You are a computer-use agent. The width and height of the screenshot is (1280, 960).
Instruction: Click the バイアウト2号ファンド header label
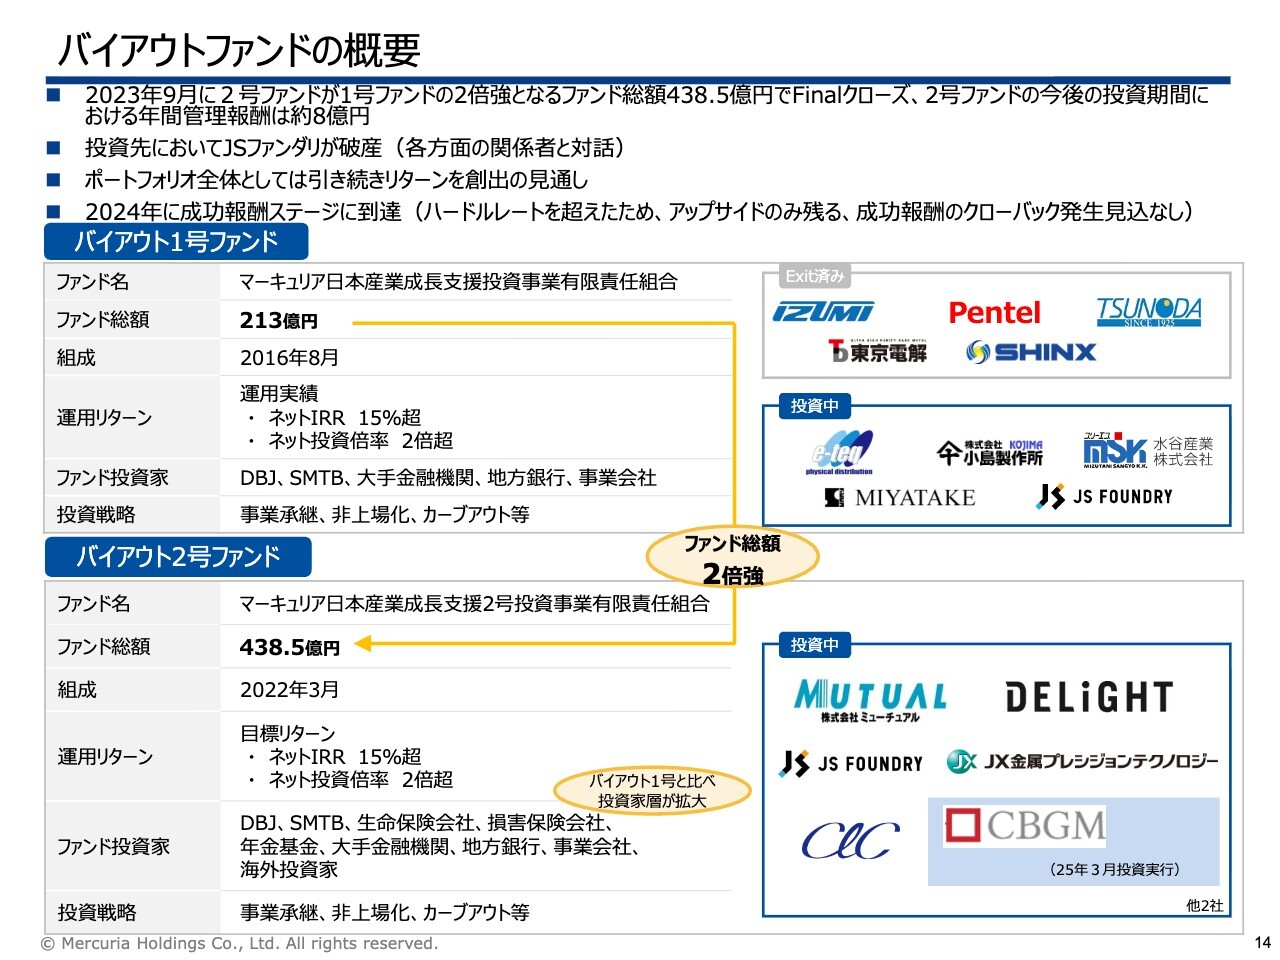coord(178,557)
